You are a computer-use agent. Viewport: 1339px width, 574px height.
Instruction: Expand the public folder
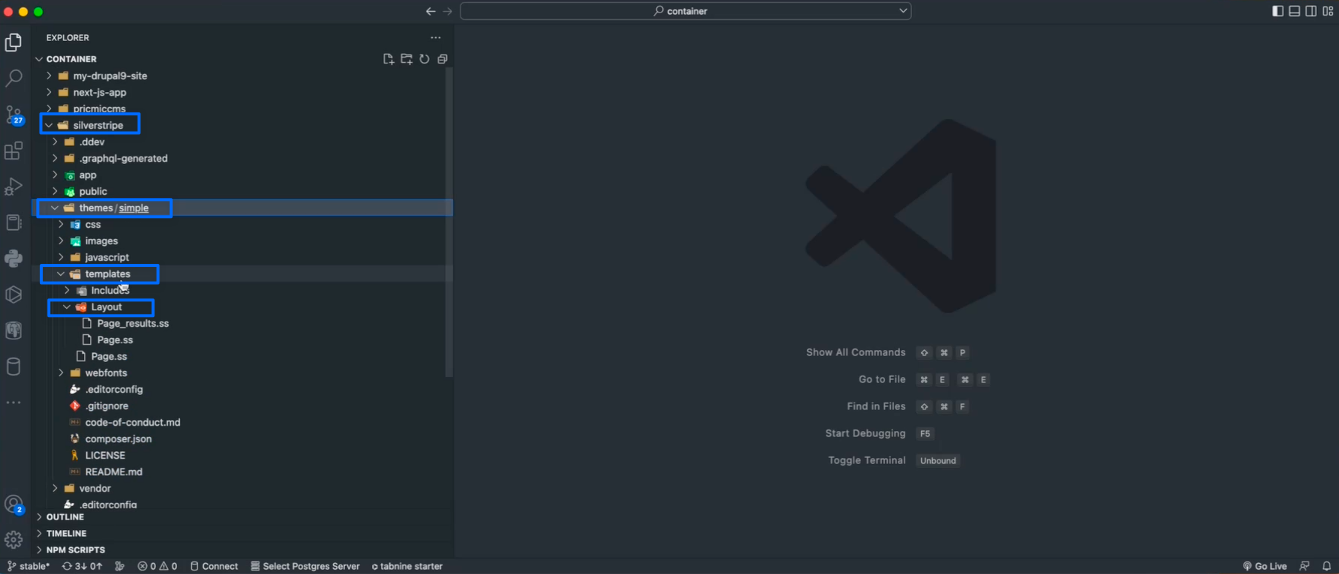[55, 191]
